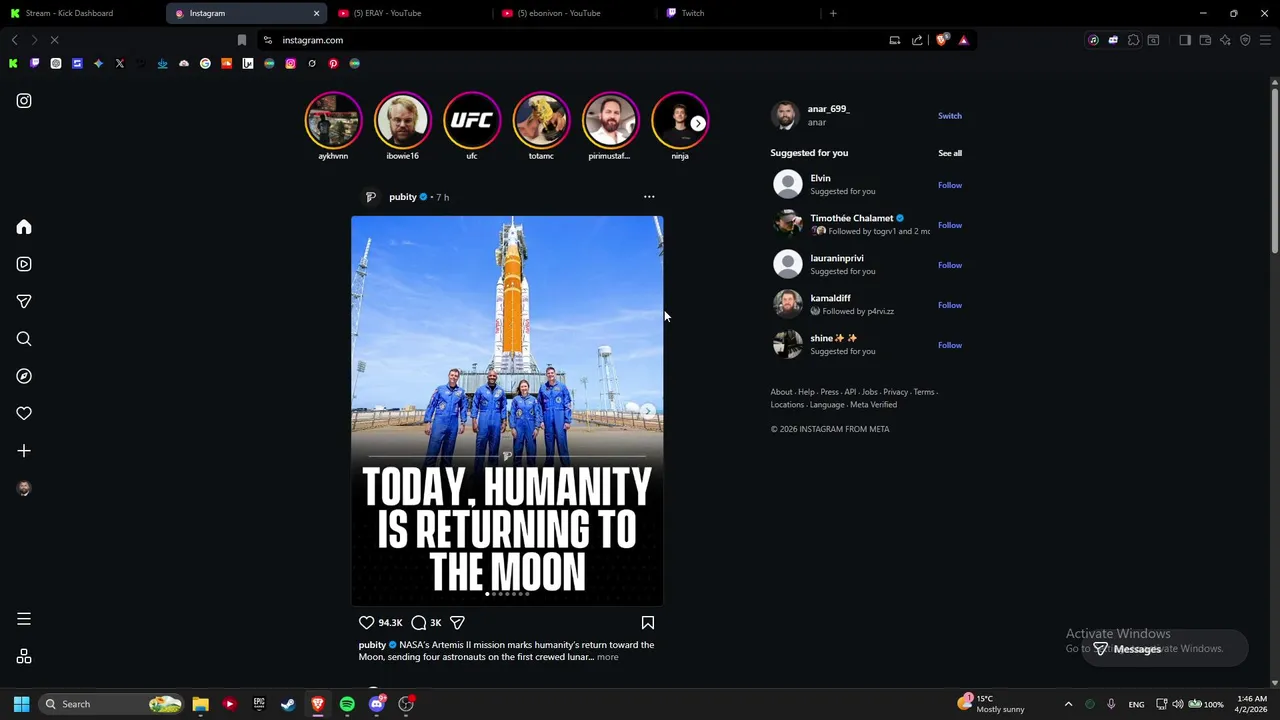Open browser Extensions puzzle icon
1280x720 pixels.
1133,40
